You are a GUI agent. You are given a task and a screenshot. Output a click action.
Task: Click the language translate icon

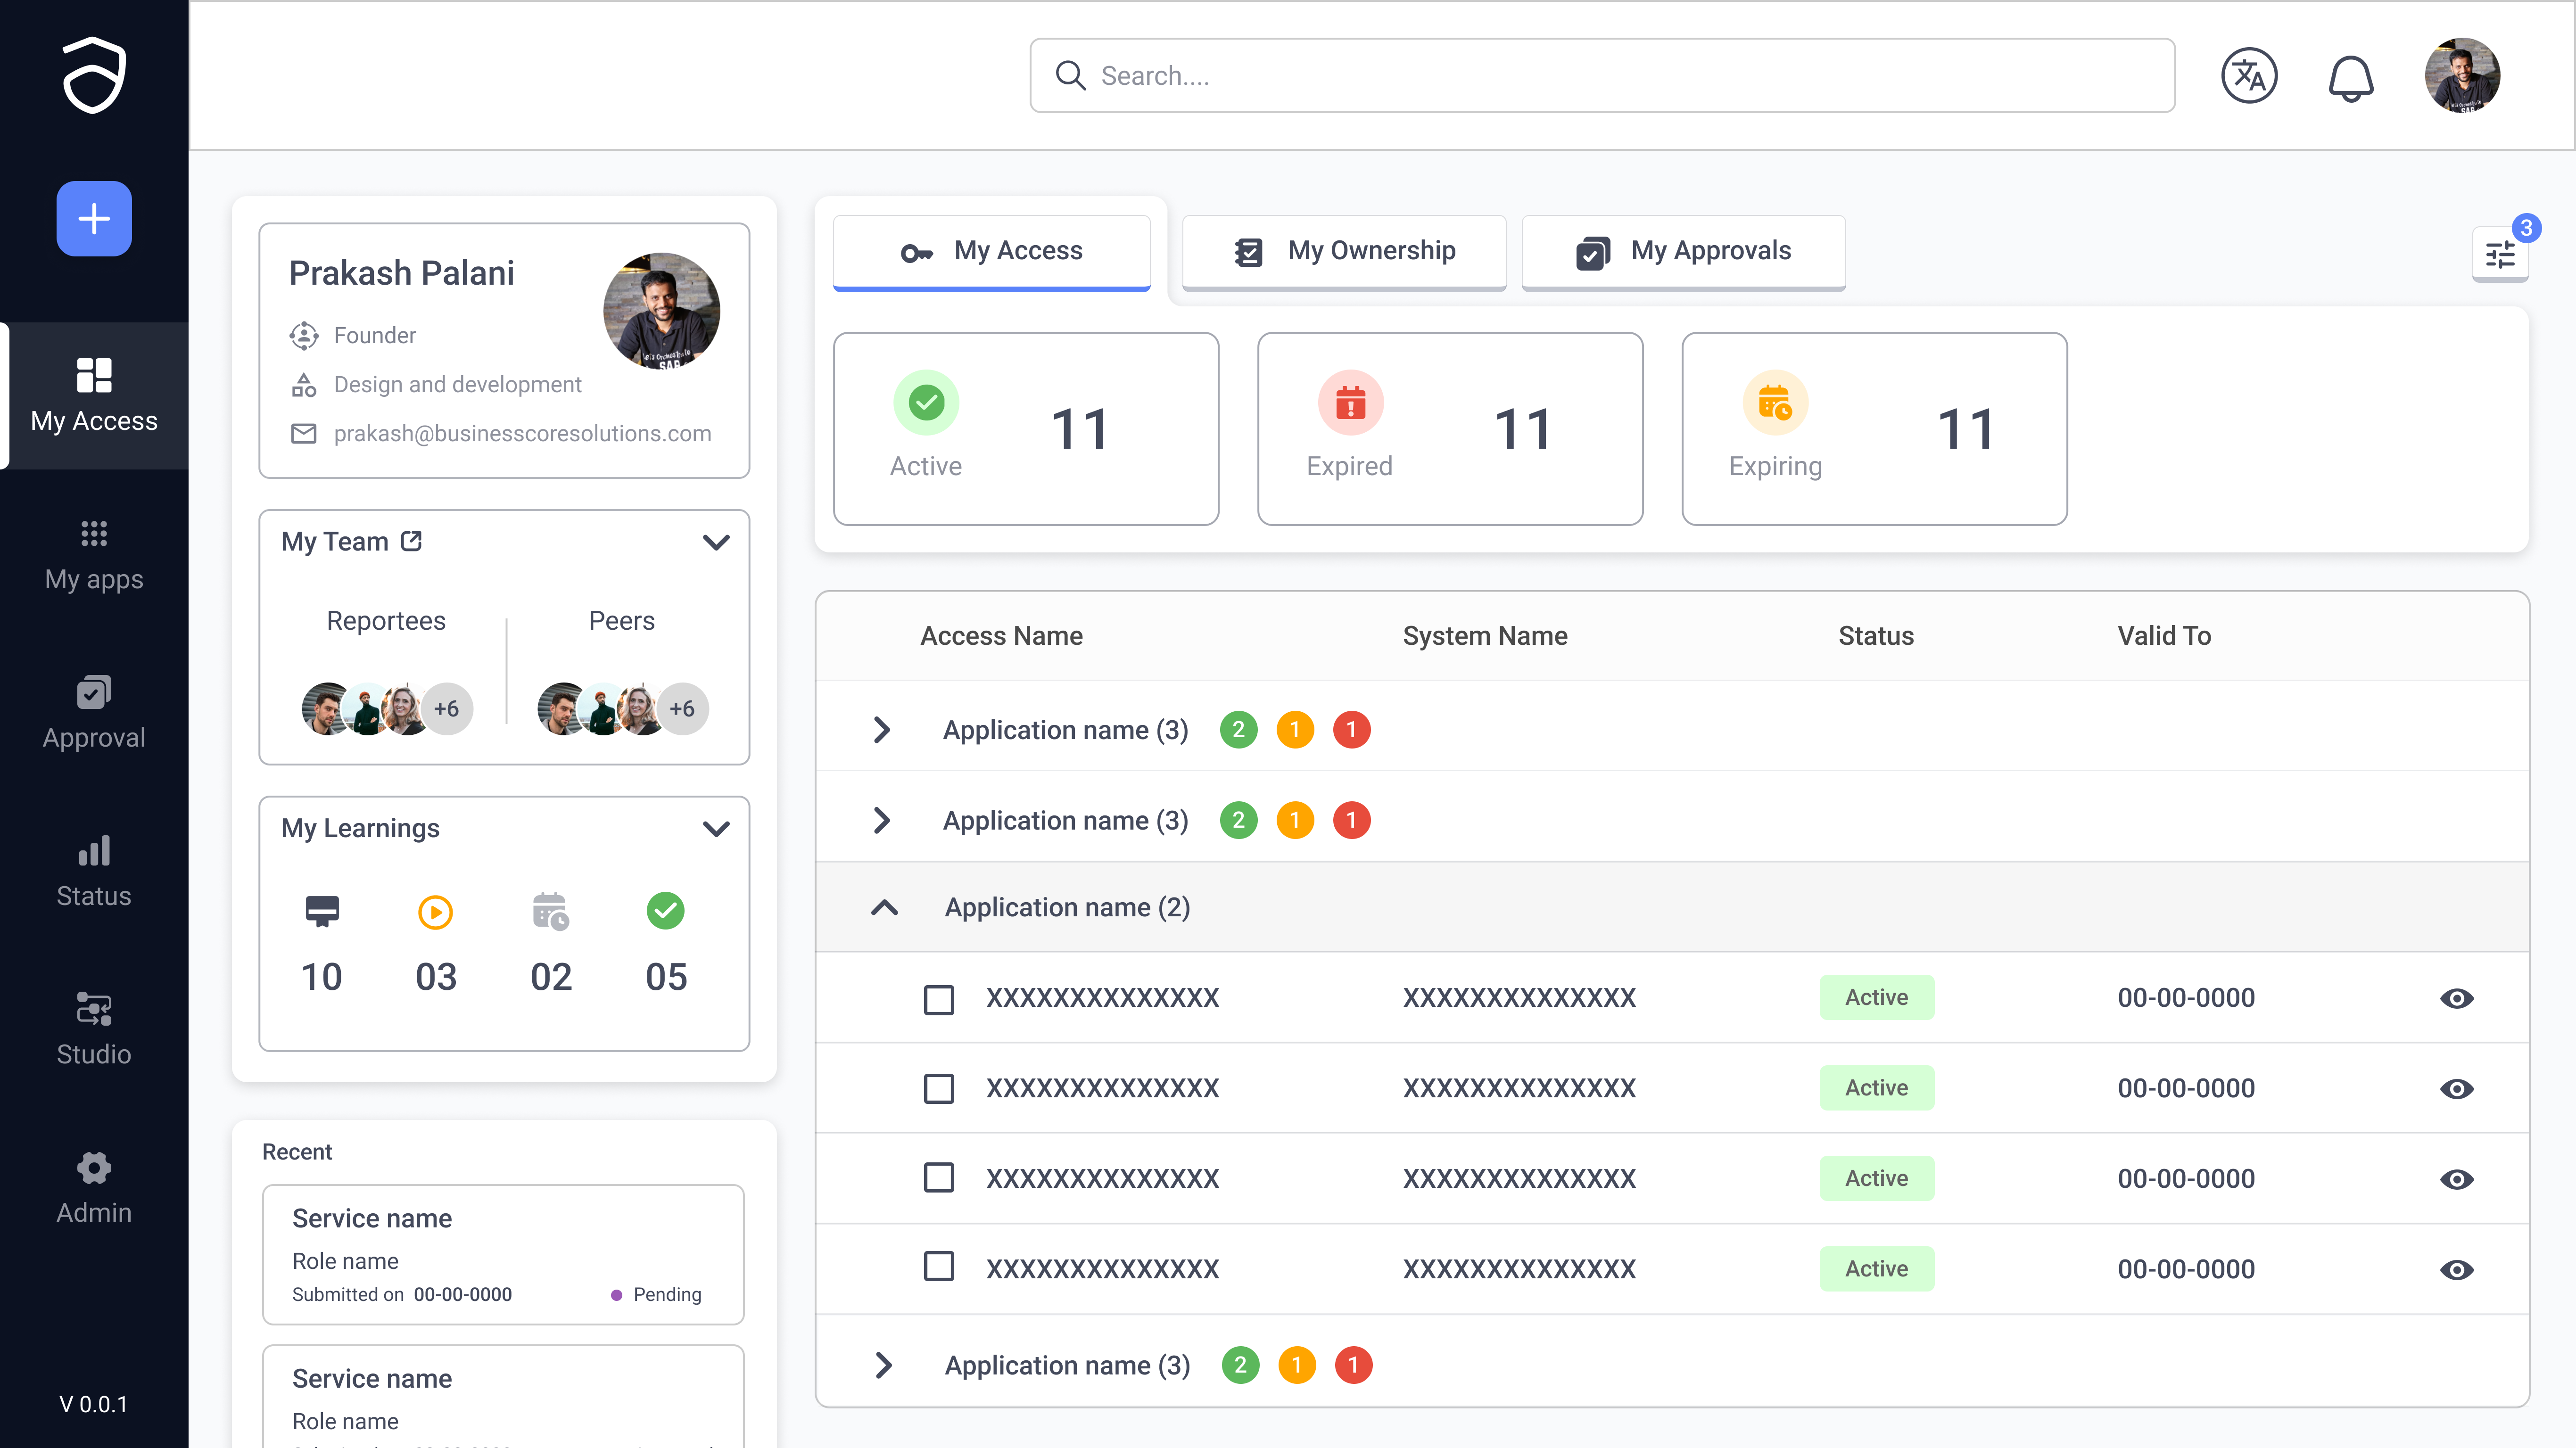pos(2249,75)
